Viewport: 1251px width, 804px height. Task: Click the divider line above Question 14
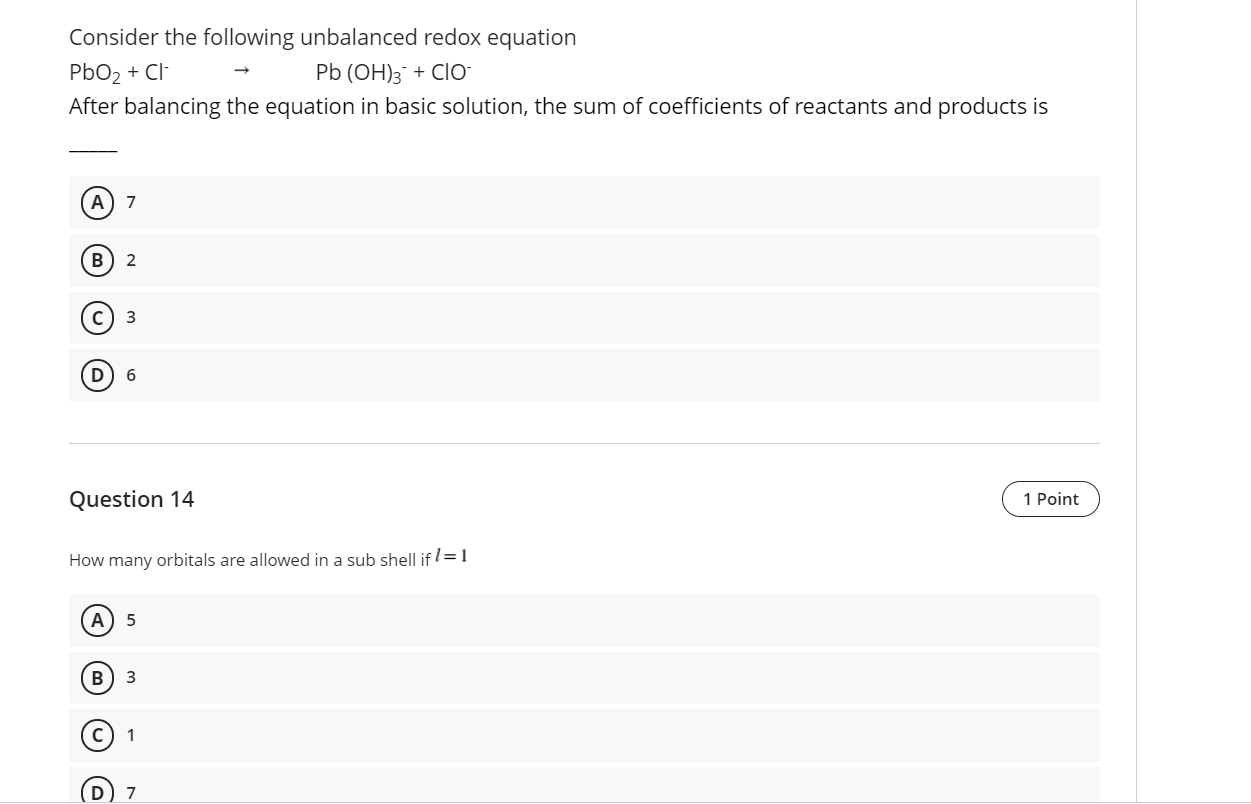click(585, 441)
